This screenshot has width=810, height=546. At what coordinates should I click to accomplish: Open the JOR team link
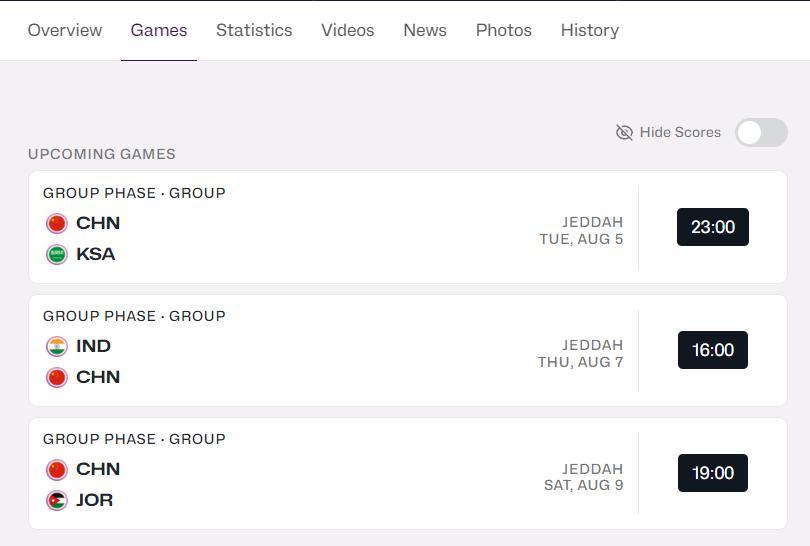pos(95,500)
